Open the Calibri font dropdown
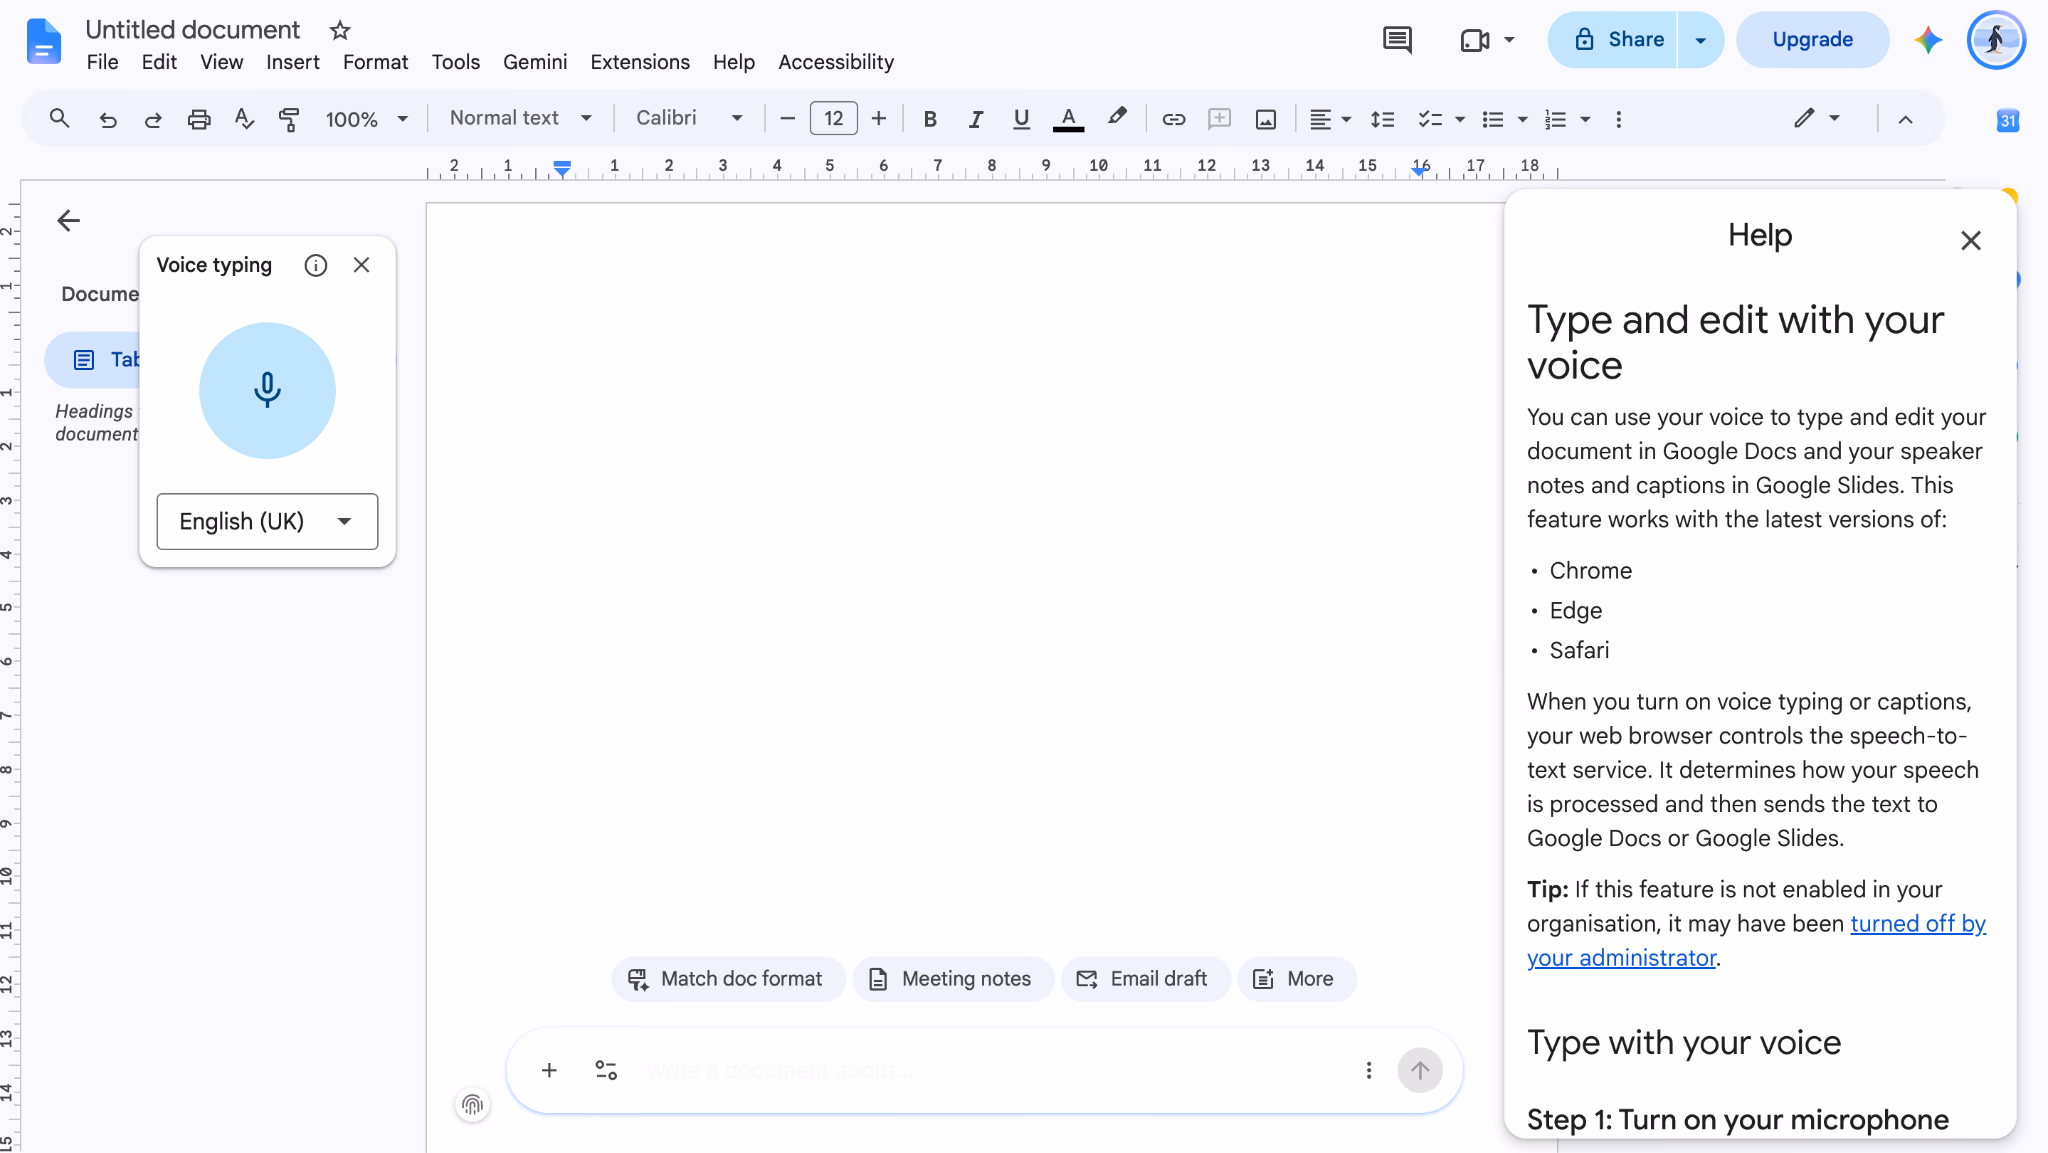2048x1153 pixels. click(690, 118)
